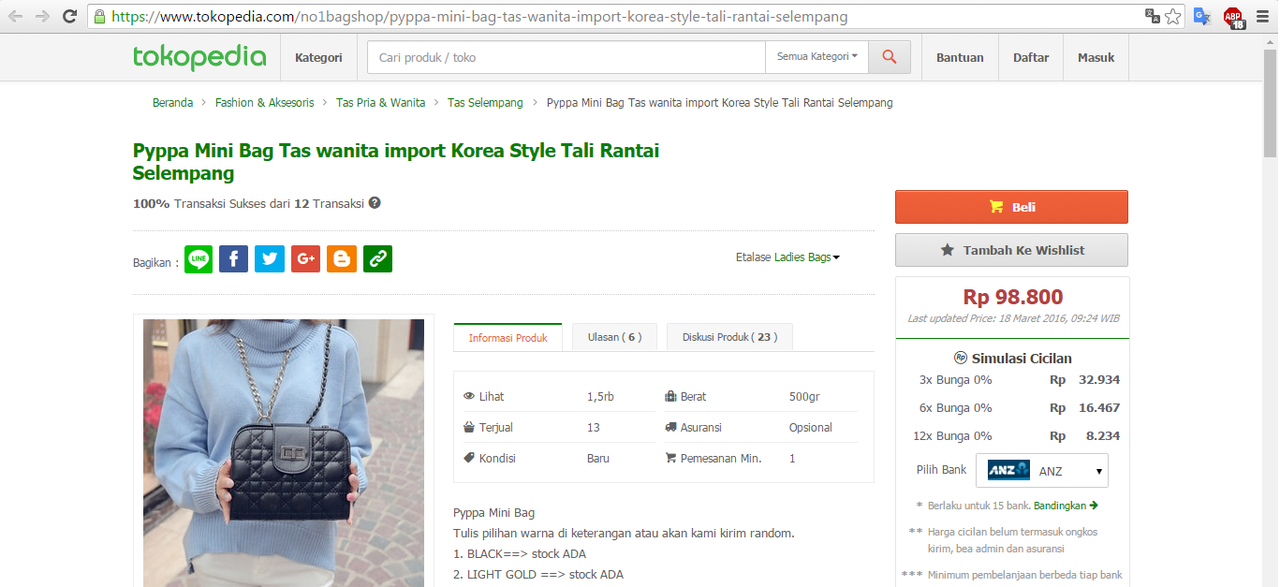1280x587 pixels.
Task: Click the browser address bar URL
Action: pyautogui.click(x=480, y=16)
